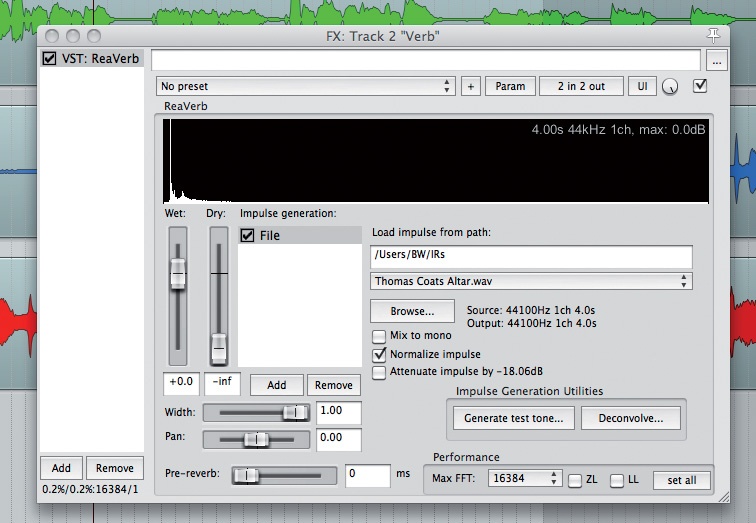Click the Generate test tone... button
The height and width of the screenshot is (523, 756).
pyautogui.click(x=513, y=418)
